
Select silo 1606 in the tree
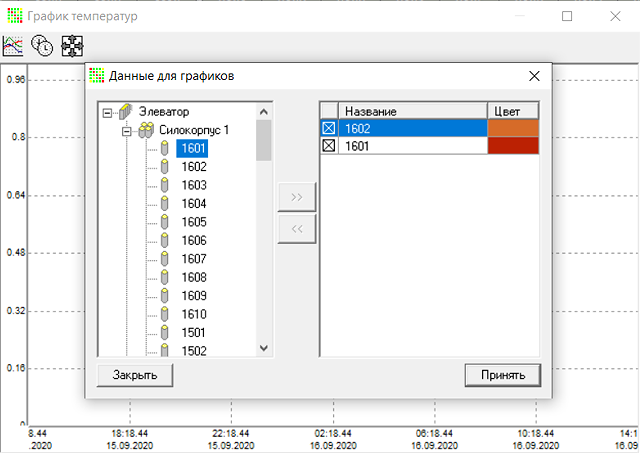[x=194, y=240]
